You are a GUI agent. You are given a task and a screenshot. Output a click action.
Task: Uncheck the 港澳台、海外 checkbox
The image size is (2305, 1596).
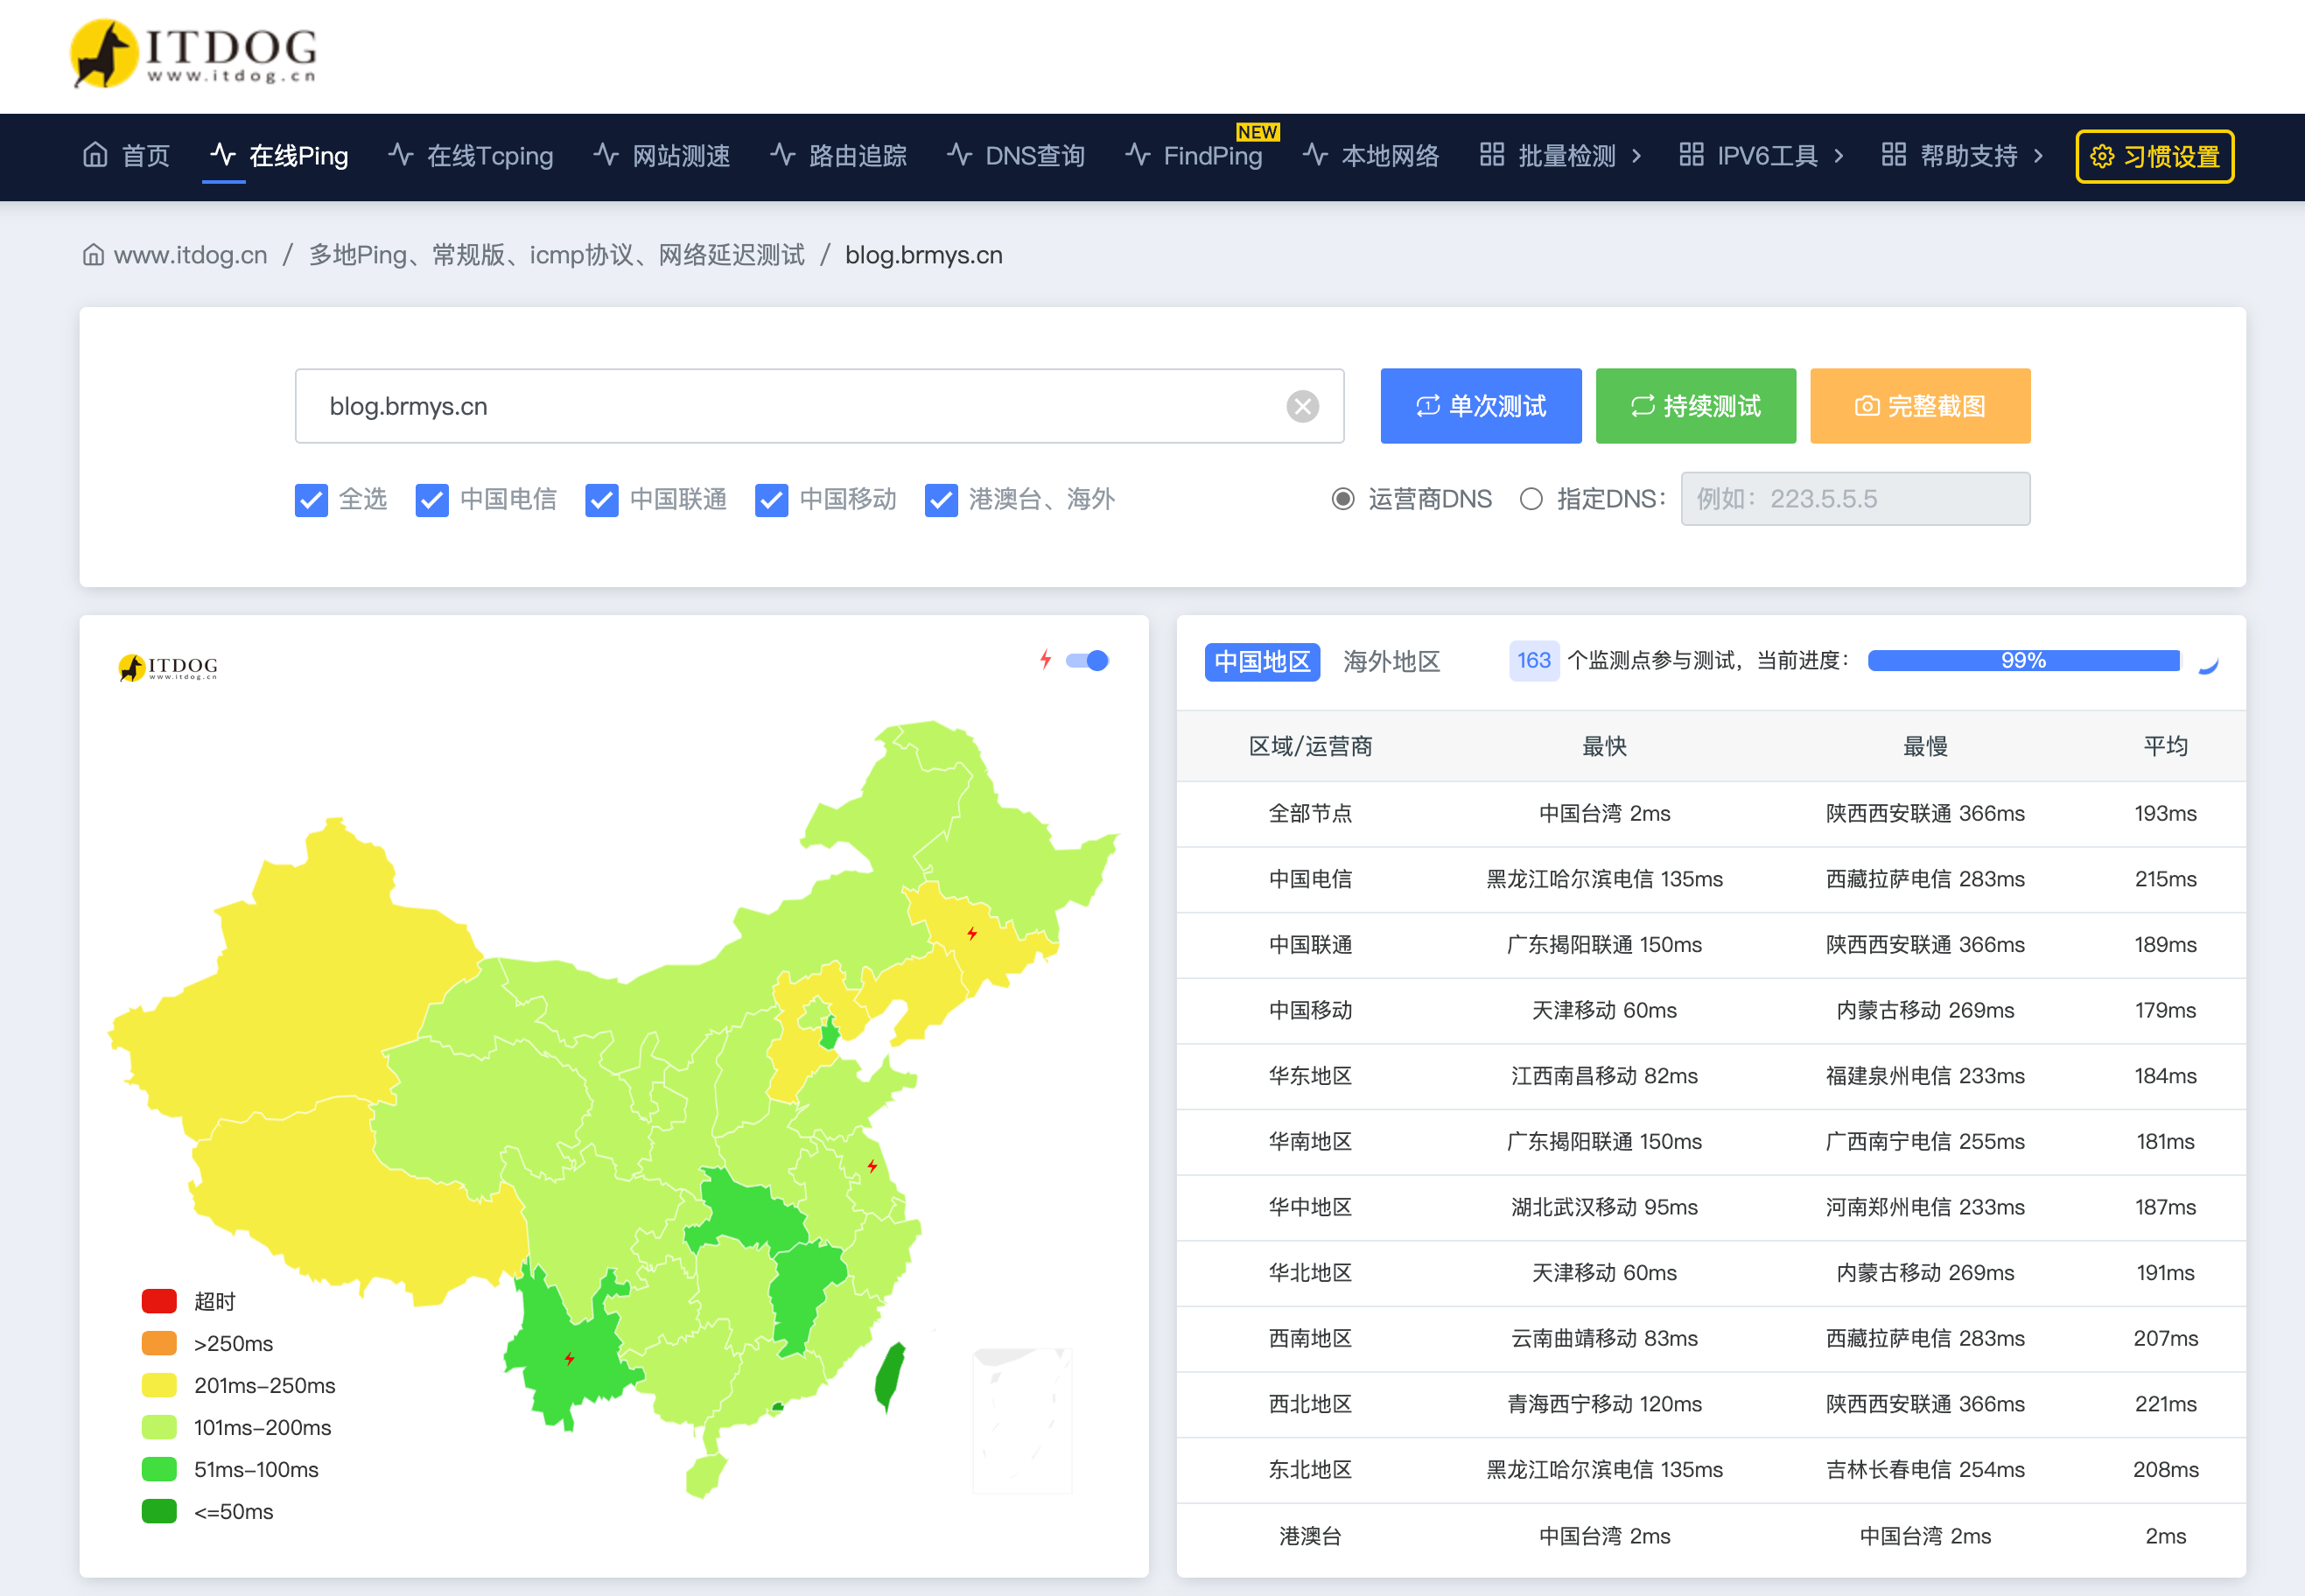click(x=941, y=500)
